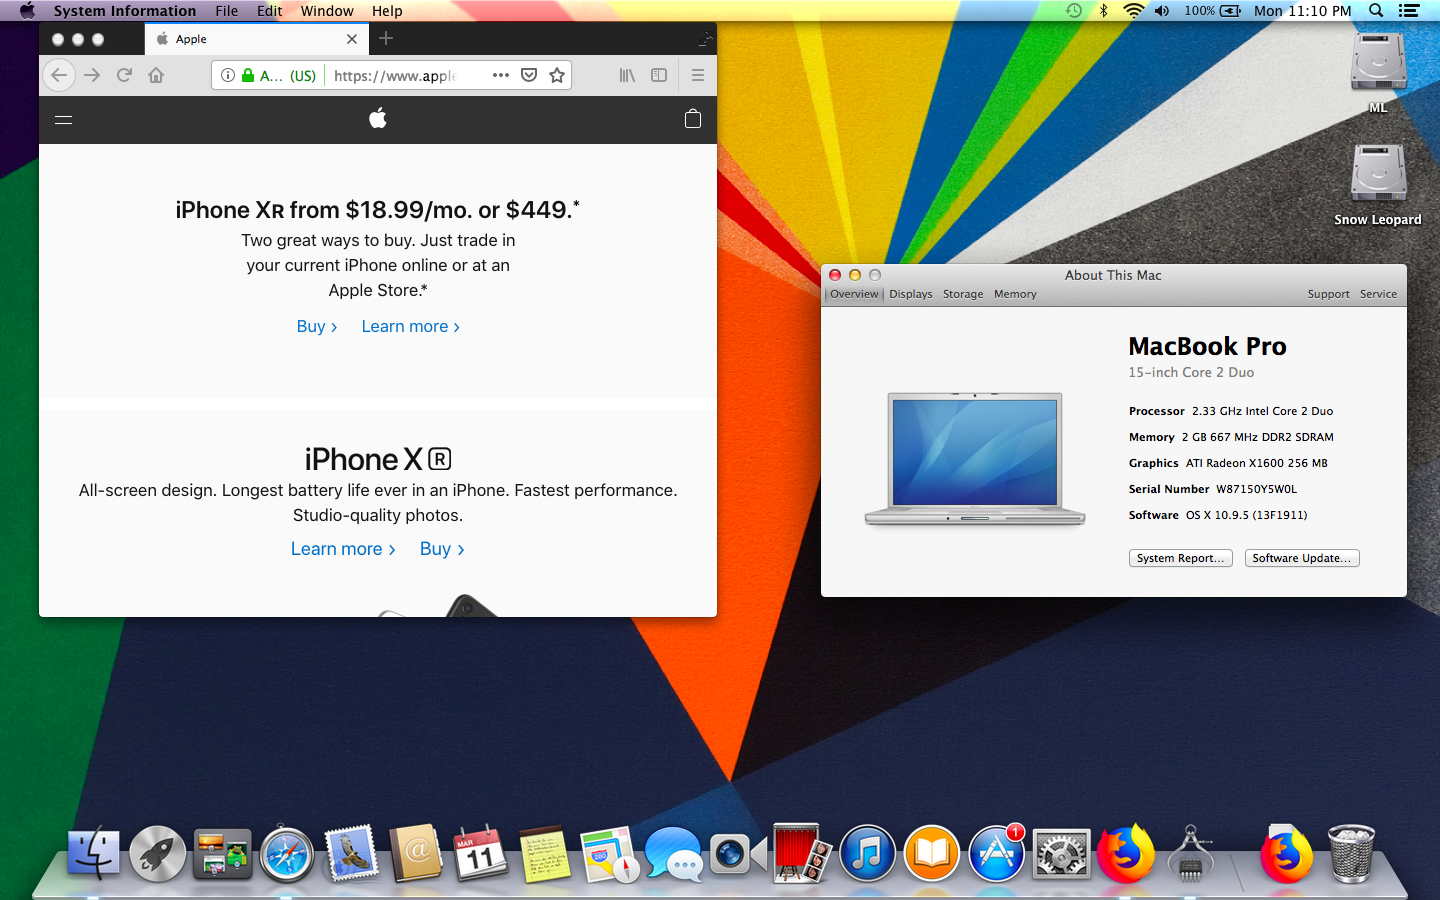The height and width of the screenshot is (900, 1440).
Task: Open the System Information menu
Action: (x=125, y=11)
